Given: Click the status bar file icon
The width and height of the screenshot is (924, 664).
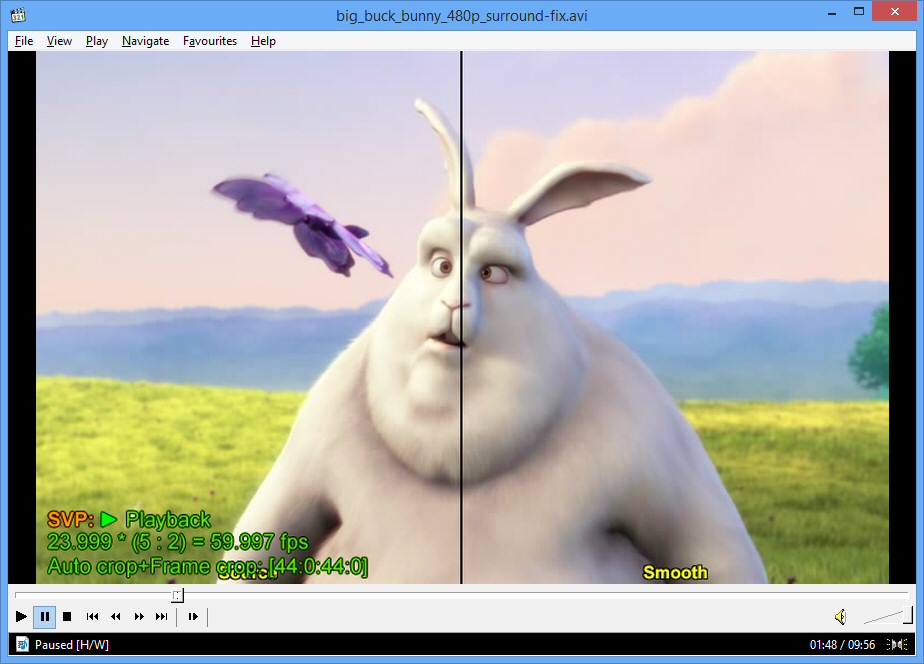Looking at the screenshot, I should pos(22,645).
